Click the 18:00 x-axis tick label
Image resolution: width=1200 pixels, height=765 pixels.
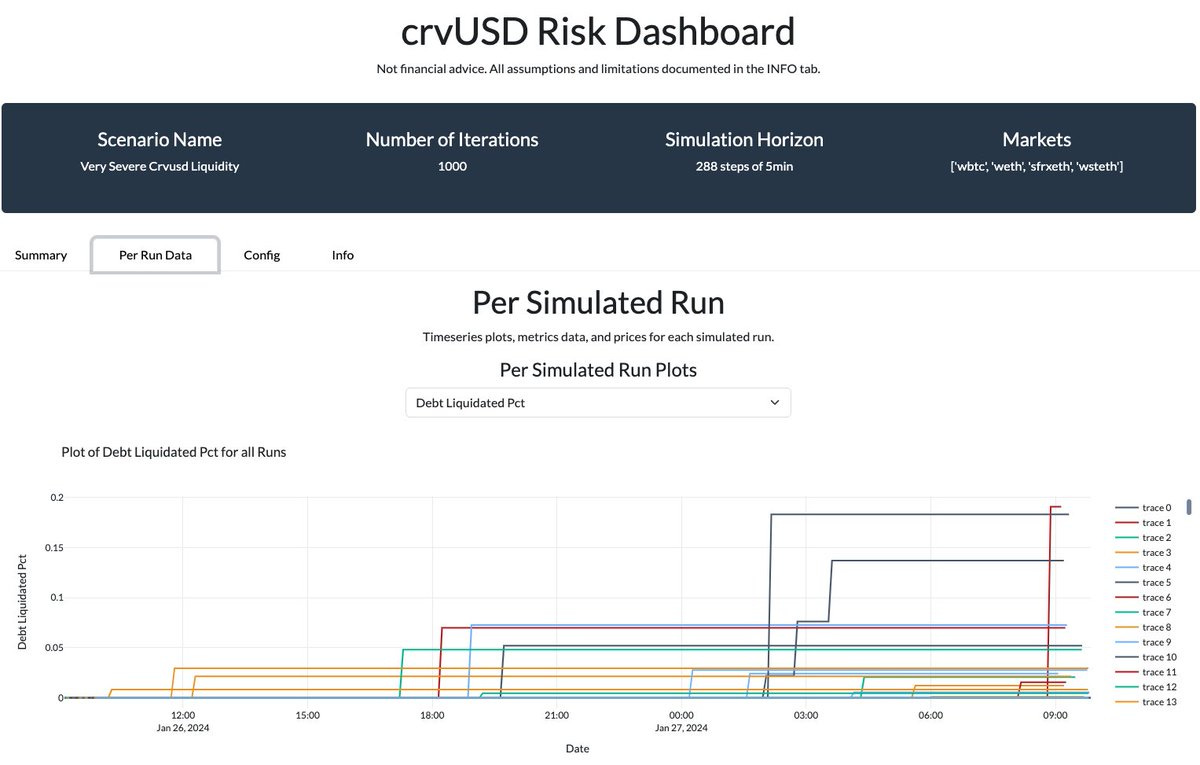point(432,715)
